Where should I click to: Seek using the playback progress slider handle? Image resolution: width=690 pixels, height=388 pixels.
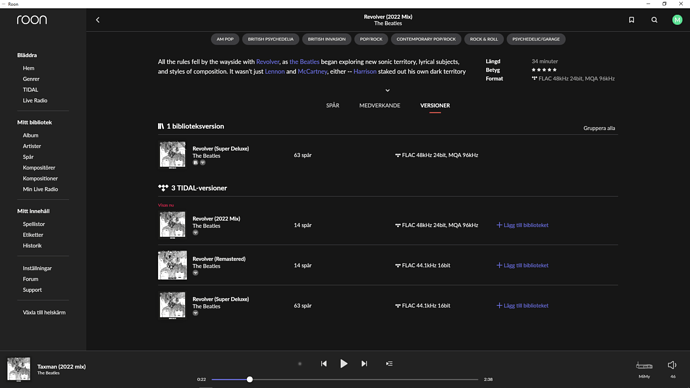click(x=250, y=379)
